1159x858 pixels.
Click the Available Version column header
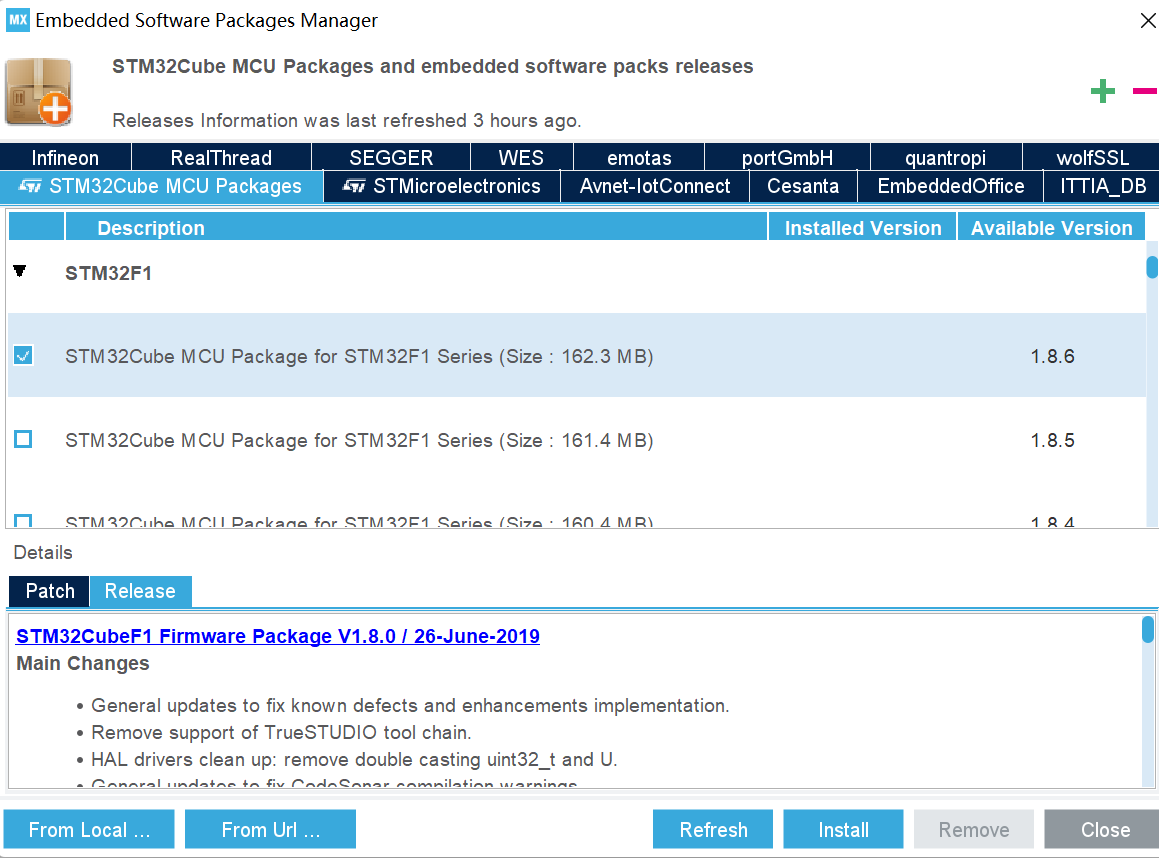[x=1051, y=228]
